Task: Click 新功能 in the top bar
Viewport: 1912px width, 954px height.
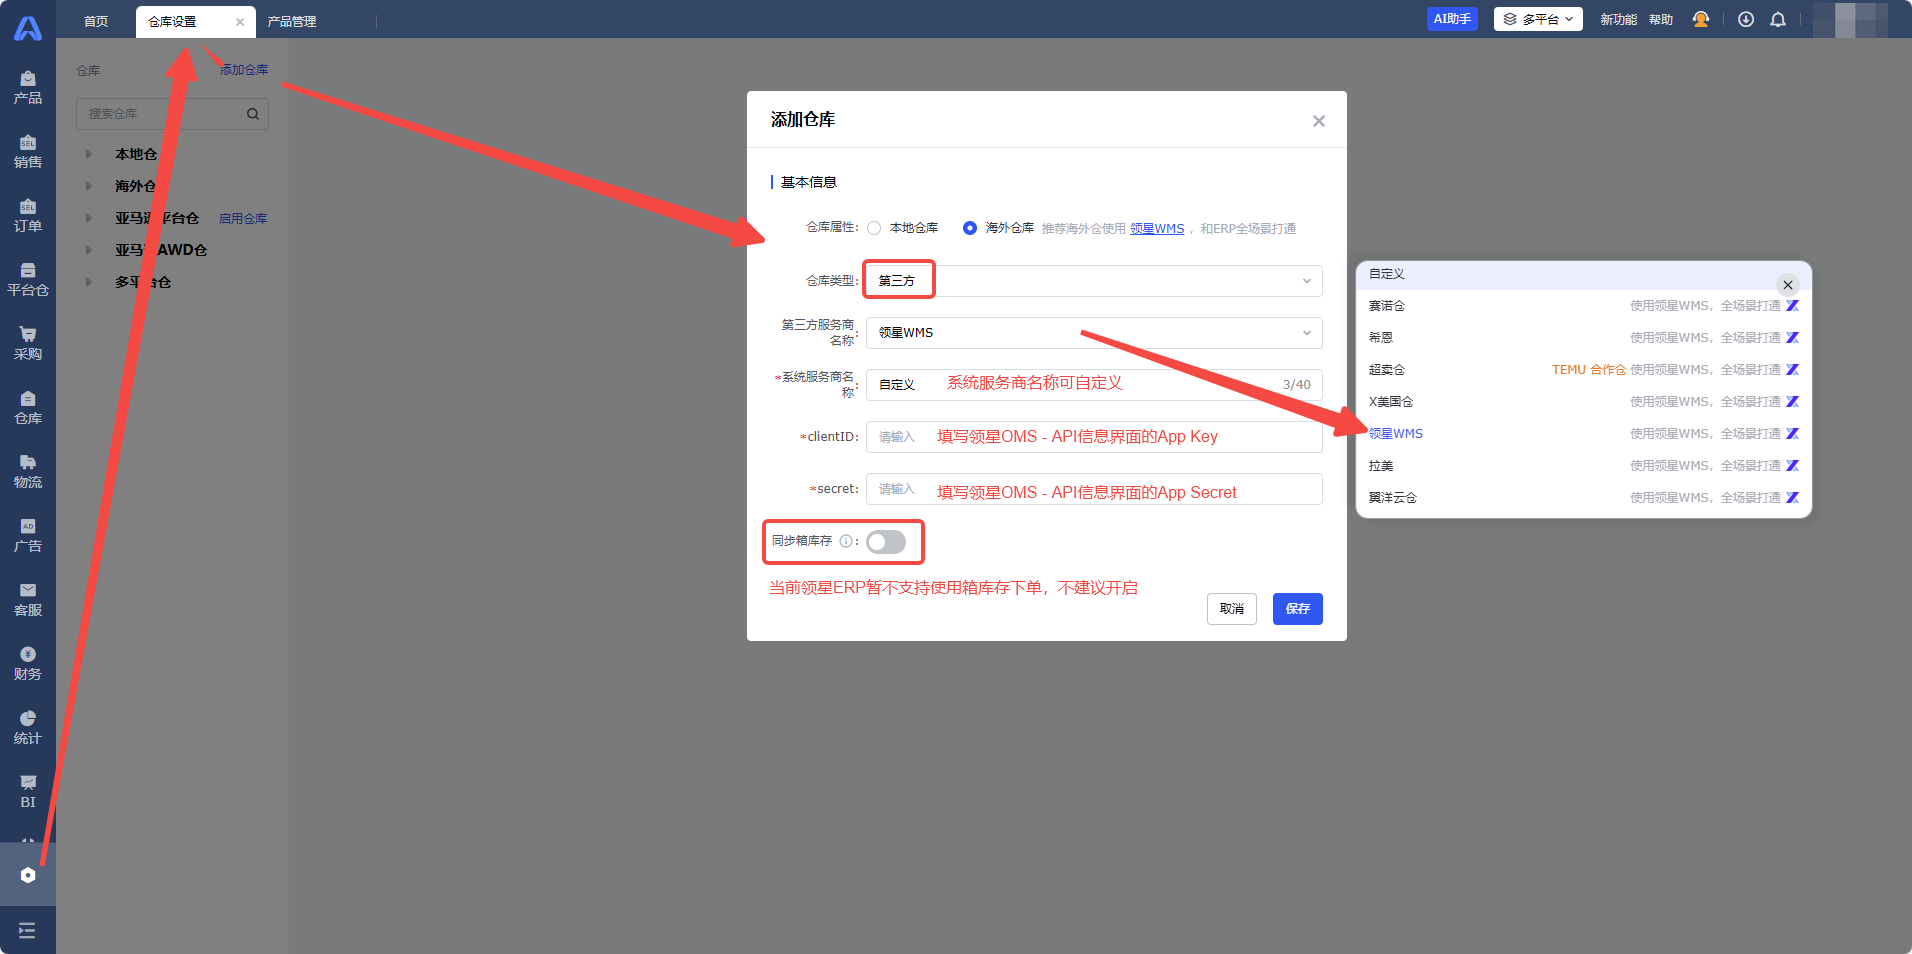Action: 1618,20
